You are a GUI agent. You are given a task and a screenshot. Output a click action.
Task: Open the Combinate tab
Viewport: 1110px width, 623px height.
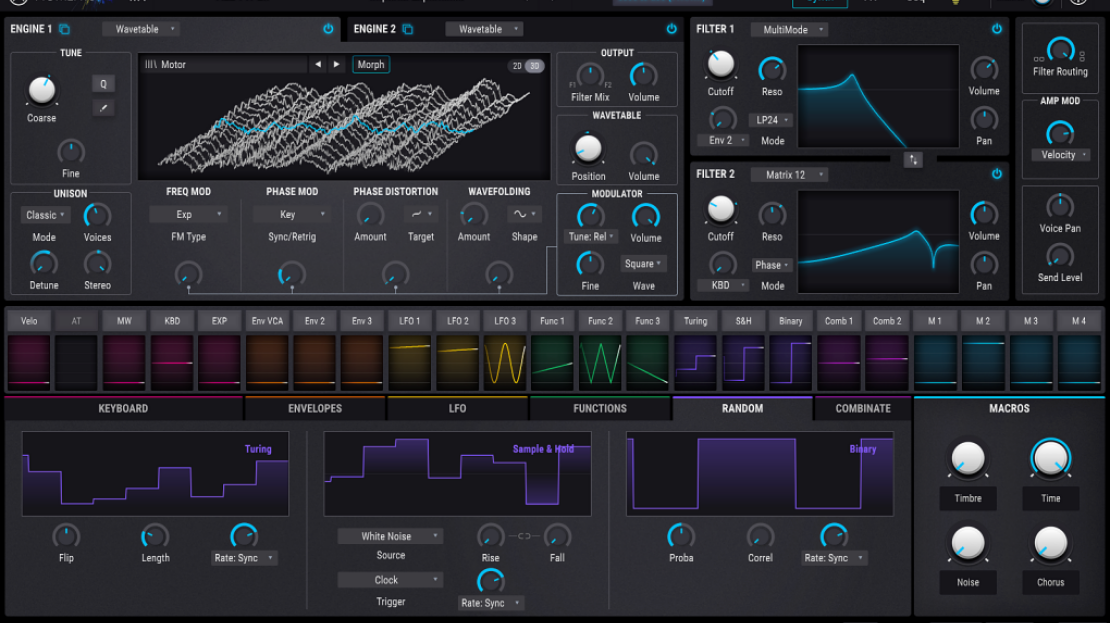pyautogui.click(x=863, y=408)
